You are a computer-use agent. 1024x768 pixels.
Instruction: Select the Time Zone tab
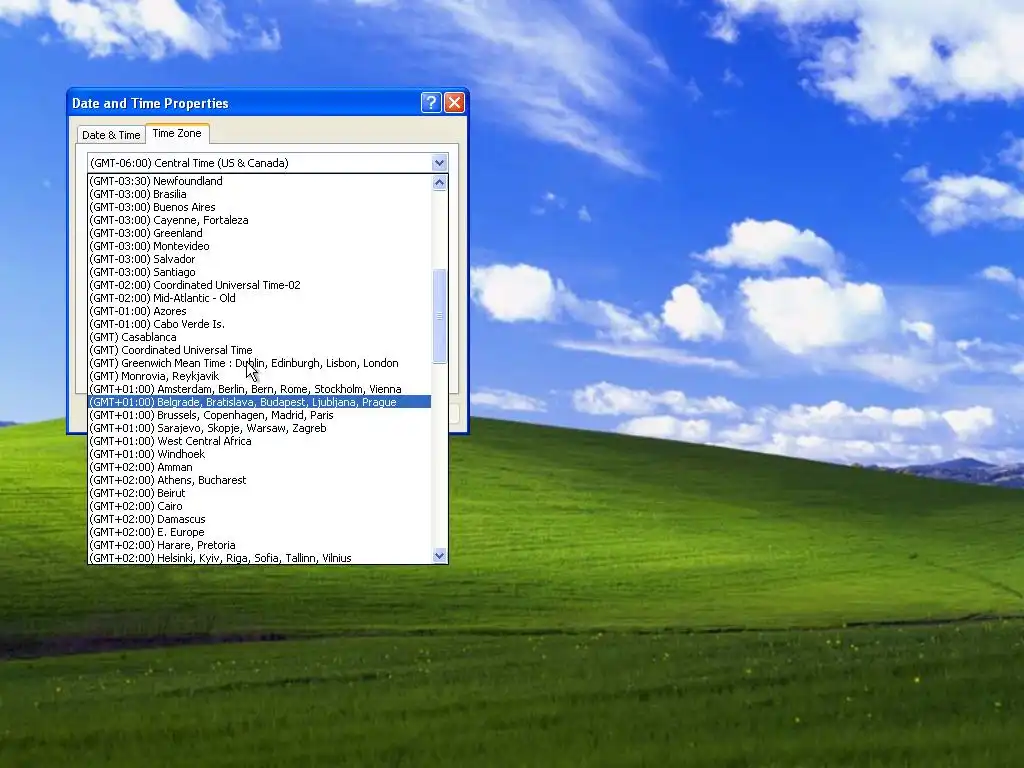coord(177,133)
